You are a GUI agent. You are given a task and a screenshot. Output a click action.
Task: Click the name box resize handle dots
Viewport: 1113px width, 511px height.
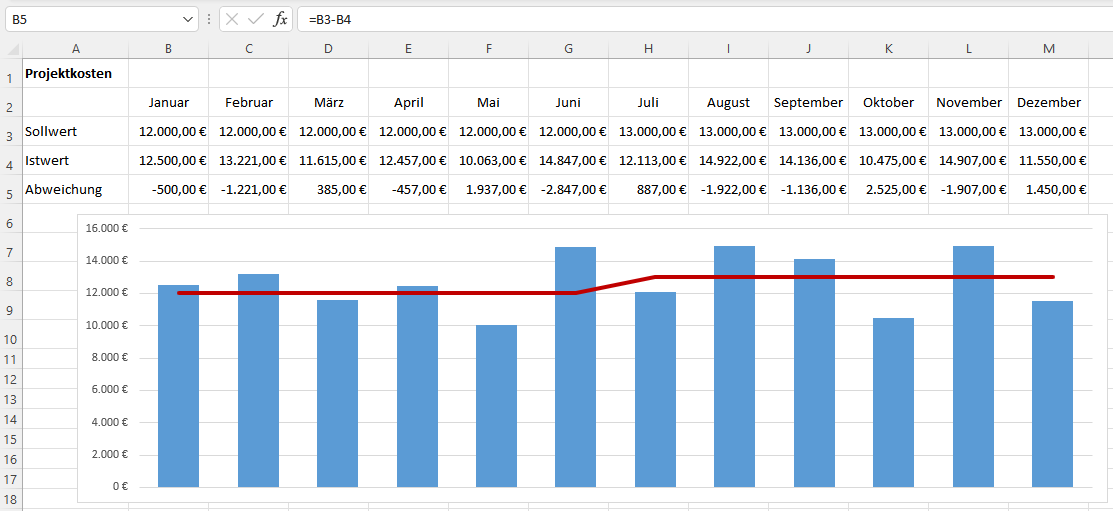(209, 19)
